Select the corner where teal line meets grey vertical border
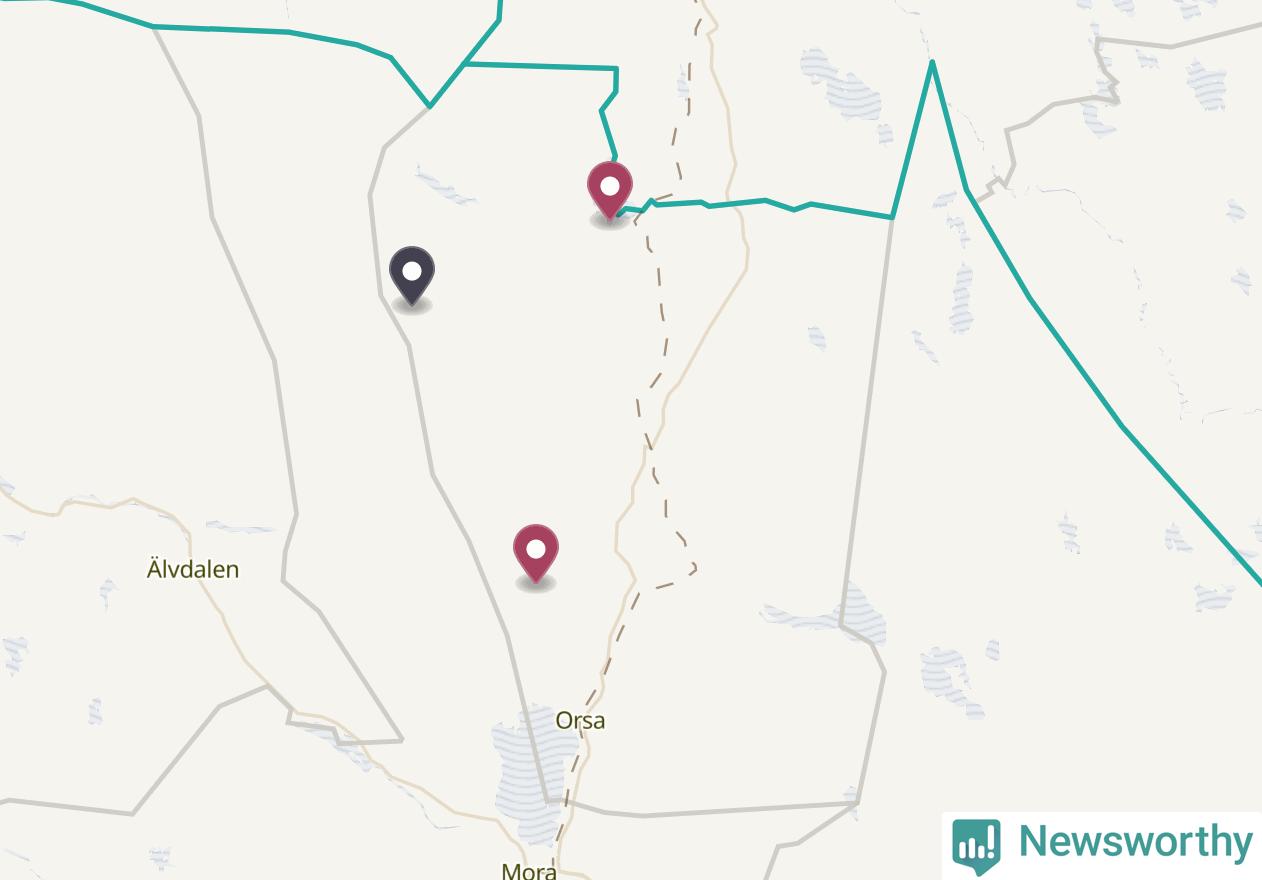 pyautogui.click(x=892, y=217)
